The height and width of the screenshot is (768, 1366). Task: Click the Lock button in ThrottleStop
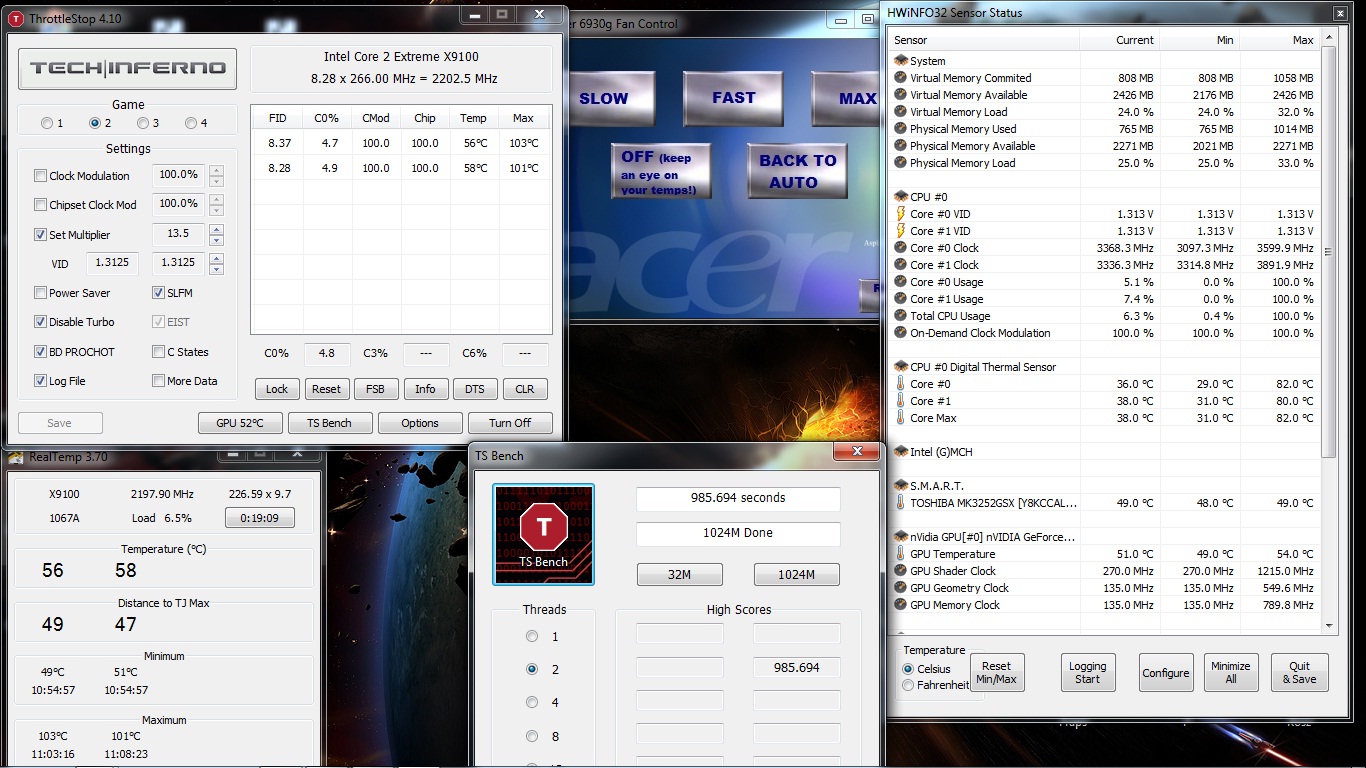[x=277, y=389]
